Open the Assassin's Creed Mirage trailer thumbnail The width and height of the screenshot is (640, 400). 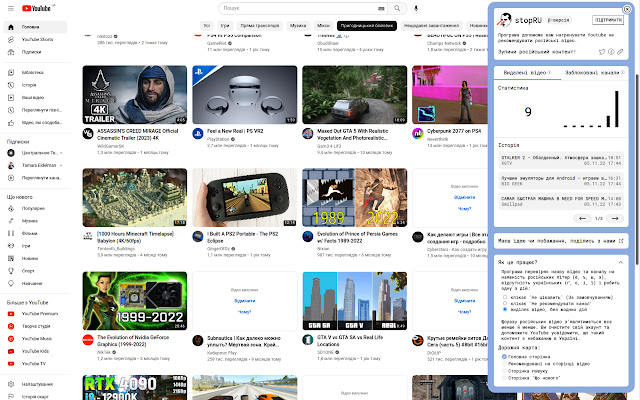[135, 95]
